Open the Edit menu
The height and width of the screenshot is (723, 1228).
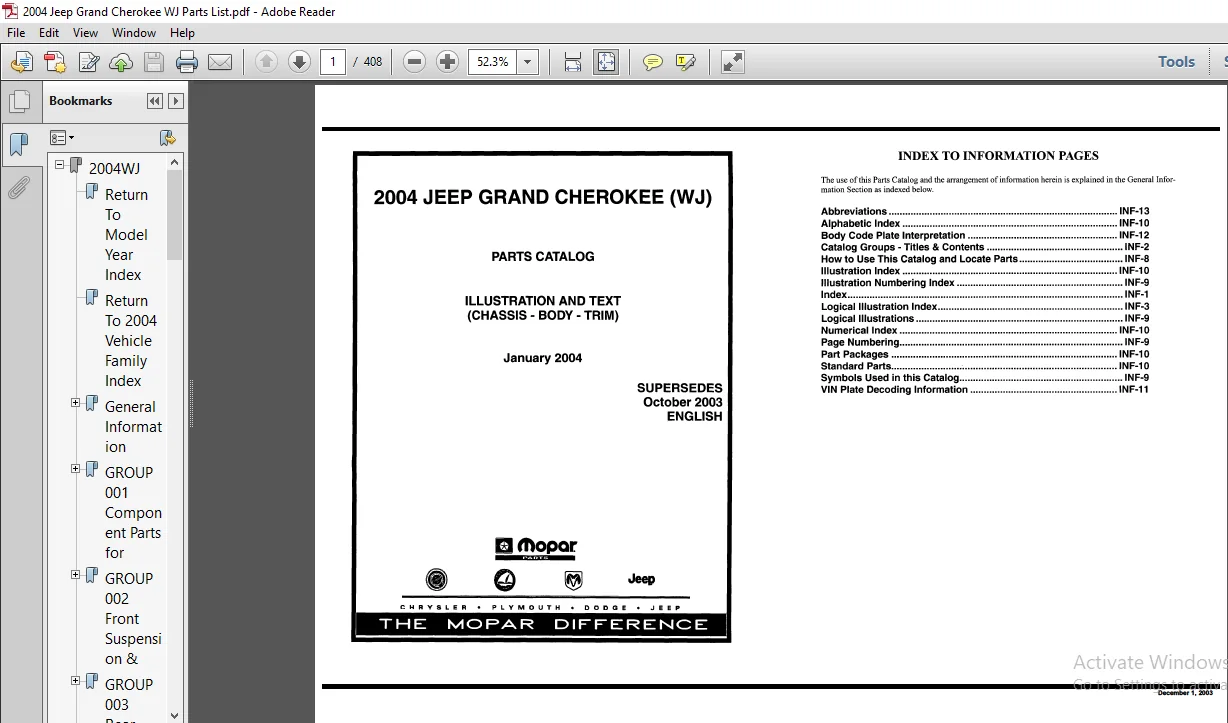coord(49,33)
